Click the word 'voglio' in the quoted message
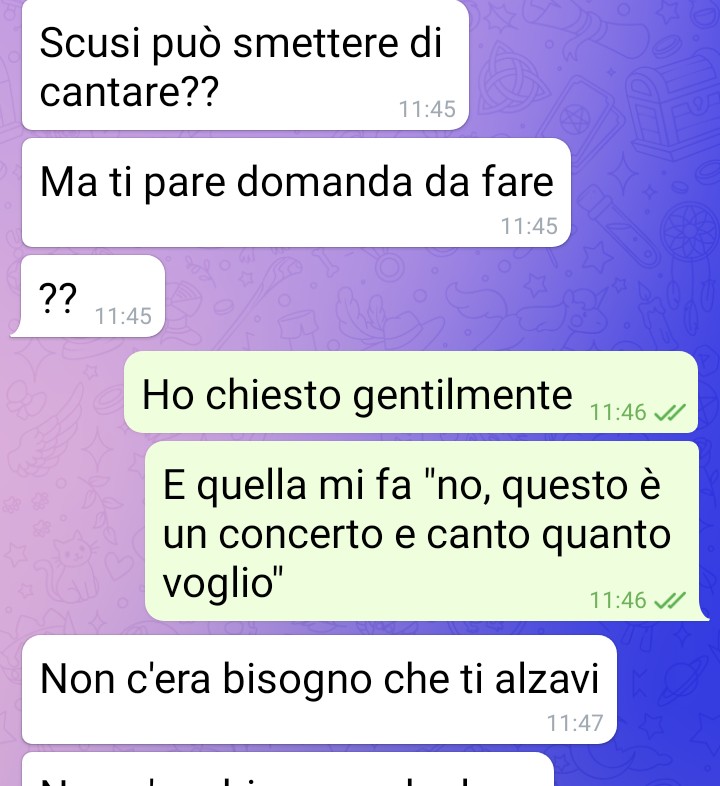Viewport: 720px width, 786px height. (223, 581)
